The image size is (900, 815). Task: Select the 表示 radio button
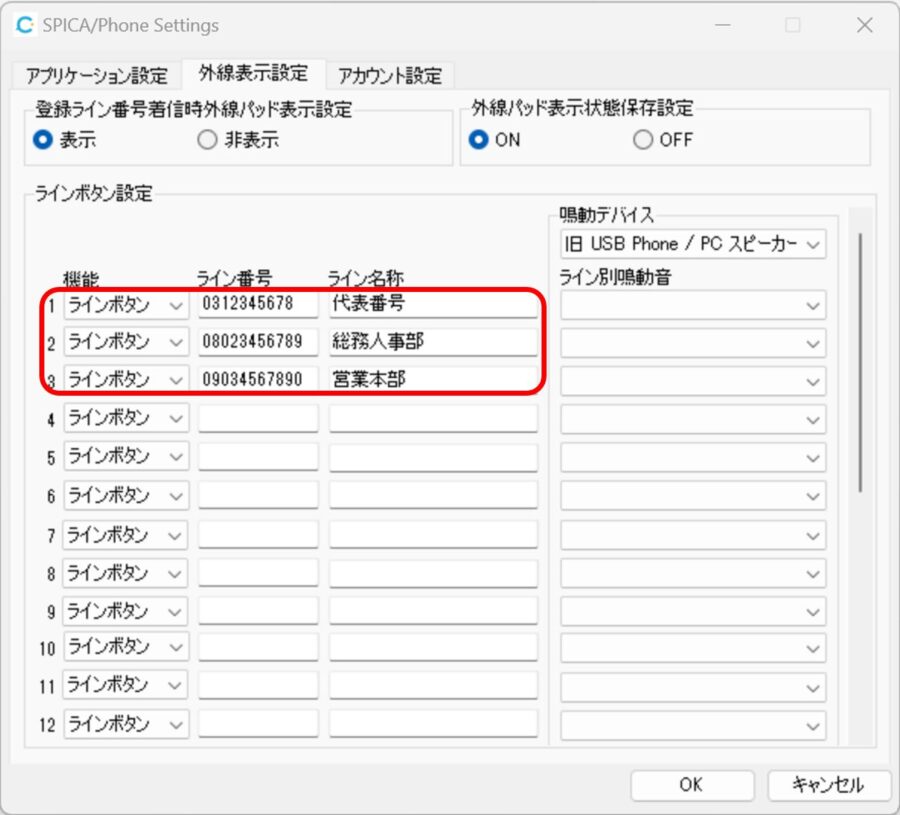click(40, 140)
